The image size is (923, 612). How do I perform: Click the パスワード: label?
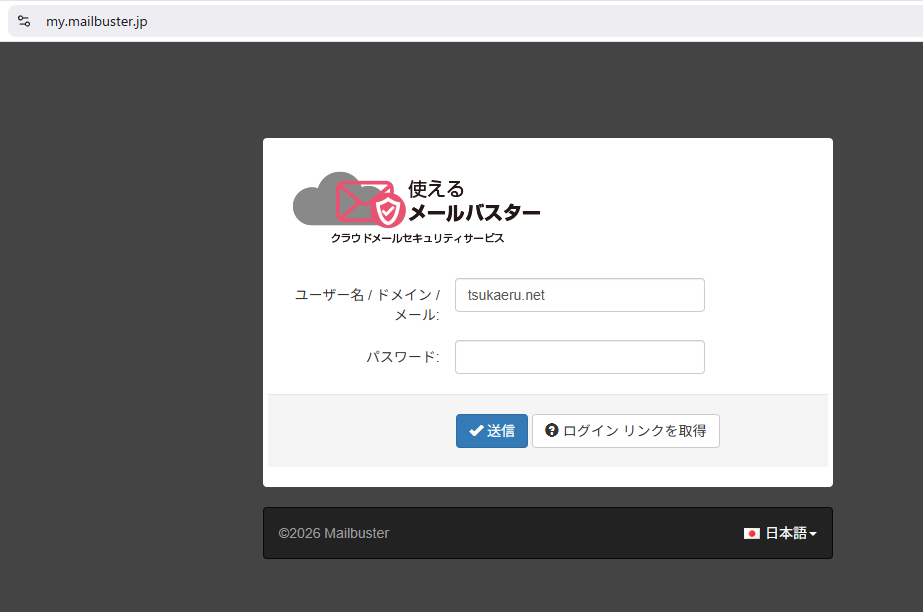coord(403,357)
